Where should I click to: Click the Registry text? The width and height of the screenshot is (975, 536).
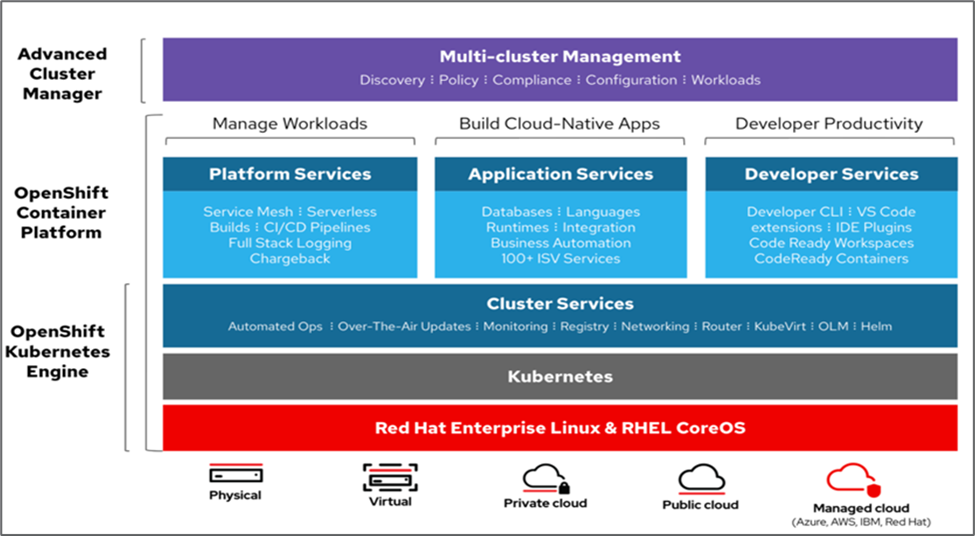click(585, 326)
